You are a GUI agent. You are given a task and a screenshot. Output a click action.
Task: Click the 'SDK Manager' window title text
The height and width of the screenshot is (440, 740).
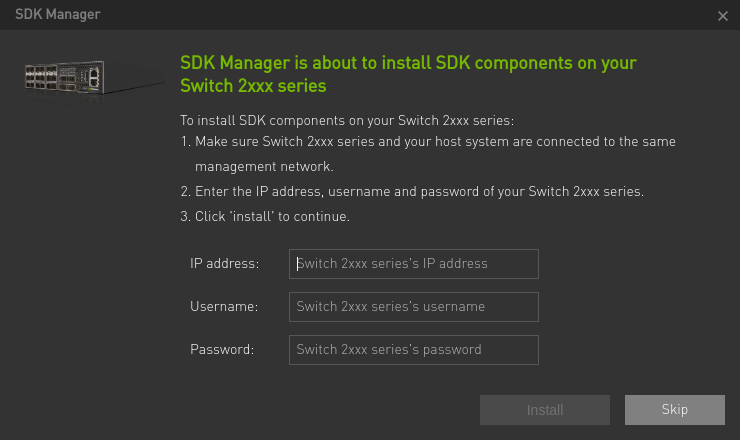58,14
